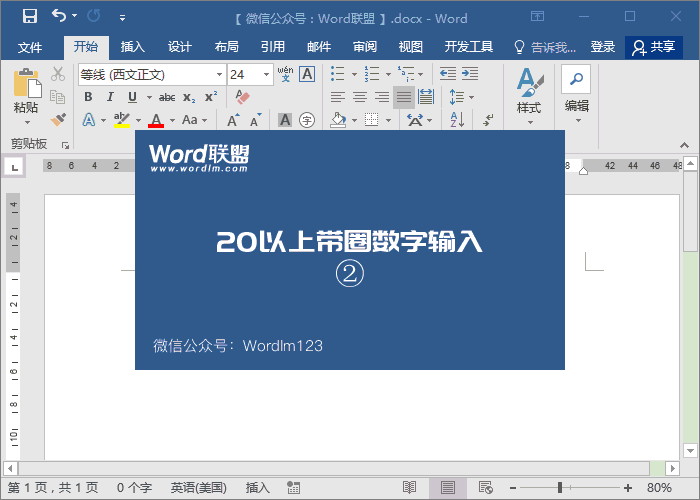Show paragraph marks icon

488,120
